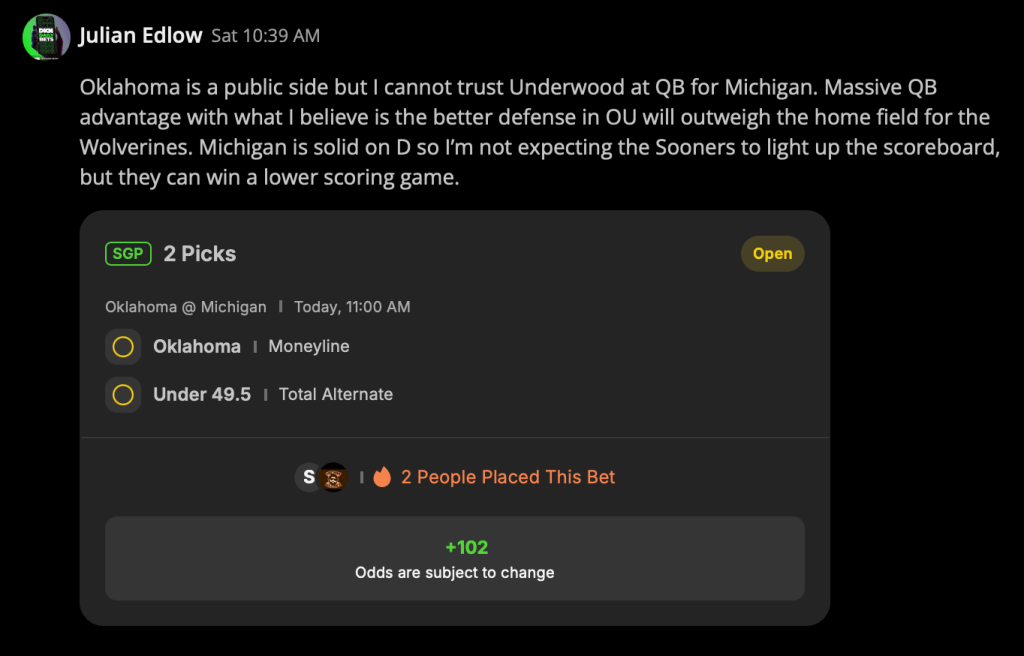Select the Under 49.5 pick label
The height and width of the screenshot is (656, 1024).
pos(202,395)
